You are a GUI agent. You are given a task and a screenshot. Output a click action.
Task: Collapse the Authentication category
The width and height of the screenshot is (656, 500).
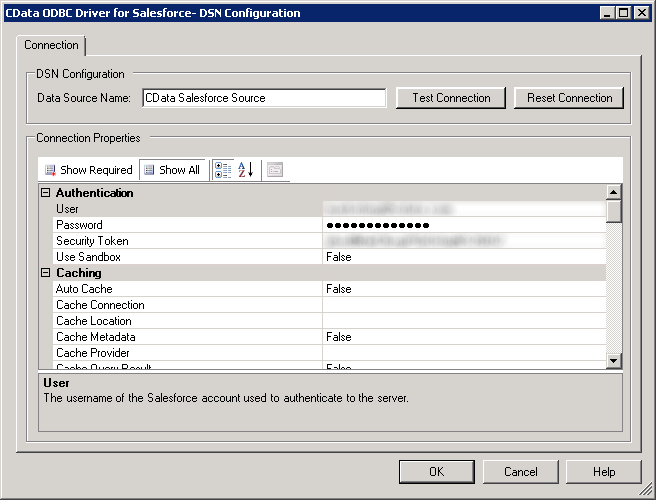tap(45, 193)
